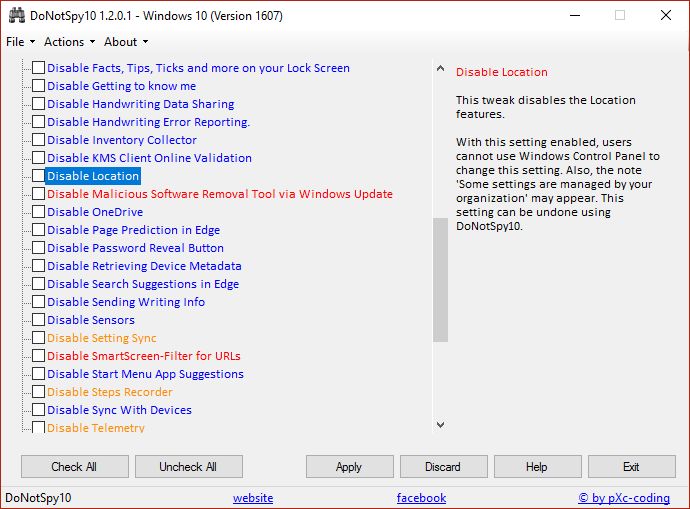Select the 'Disable OneDrive' list entry

(x=95, y=212)
